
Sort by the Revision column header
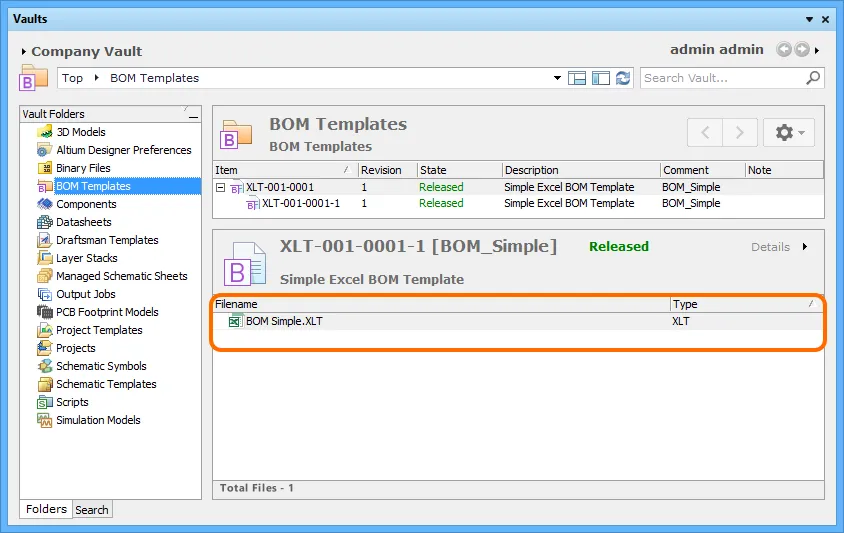coord(388,170)
